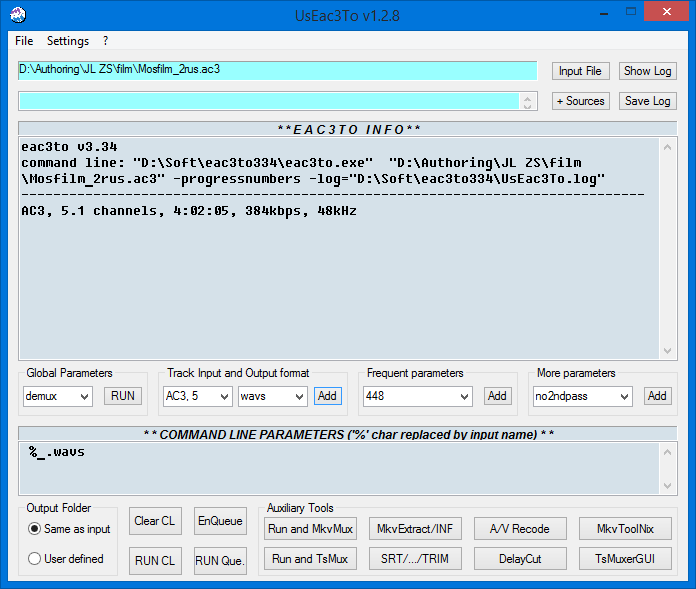This screenshot has width=696, height=589.
Task: Open the ? help menu
Action: point(105,41)
